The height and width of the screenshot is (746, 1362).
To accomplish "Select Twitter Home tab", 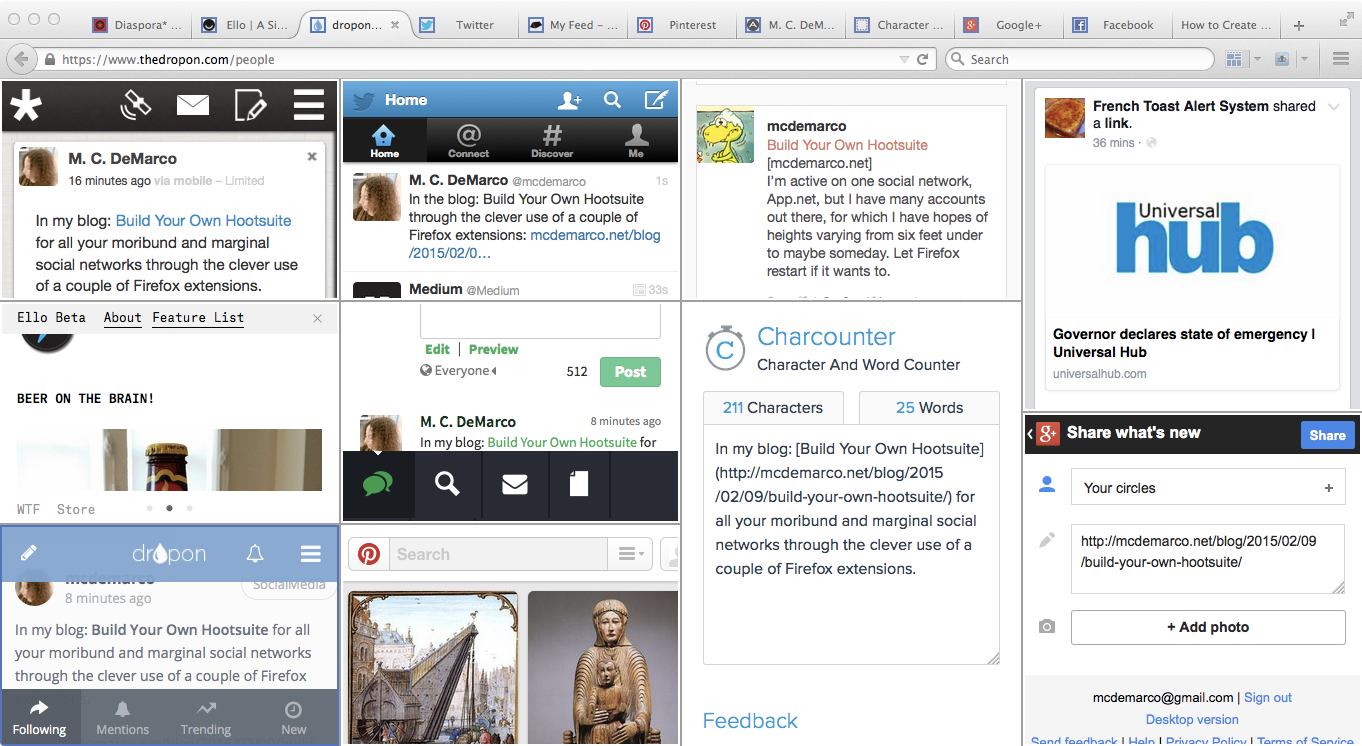I will pyautogui.click(x=384, y=140).
